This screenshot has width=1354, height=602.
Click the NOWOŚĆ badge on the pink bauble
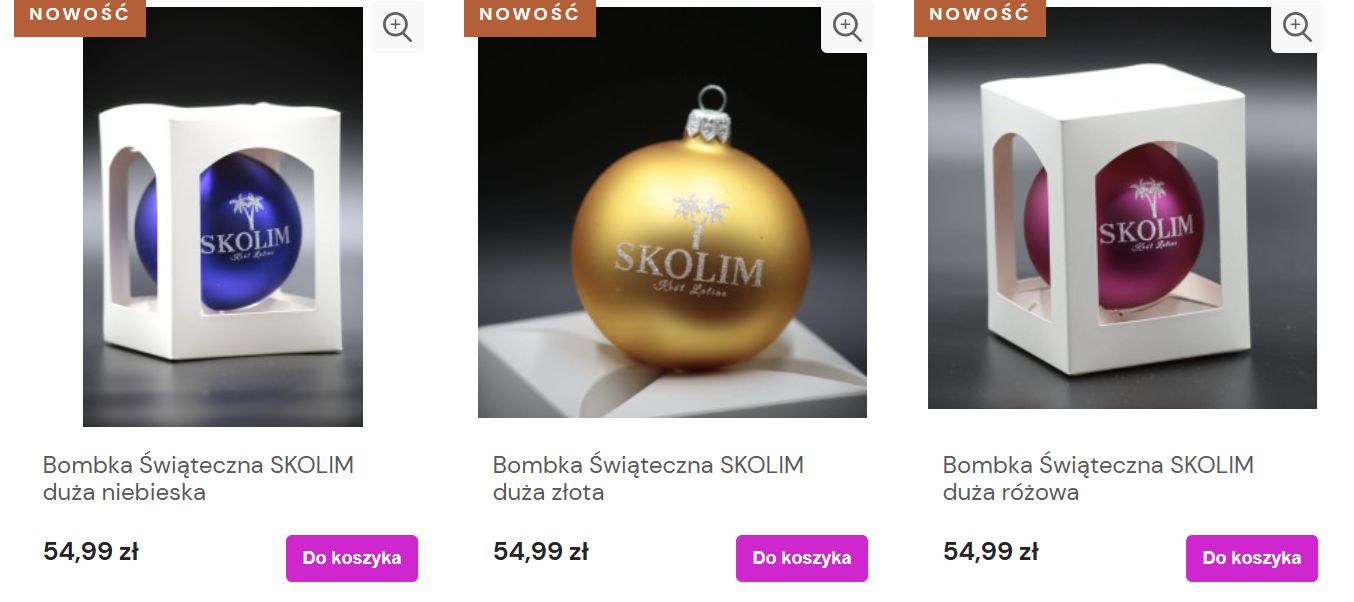click(980, 16)
